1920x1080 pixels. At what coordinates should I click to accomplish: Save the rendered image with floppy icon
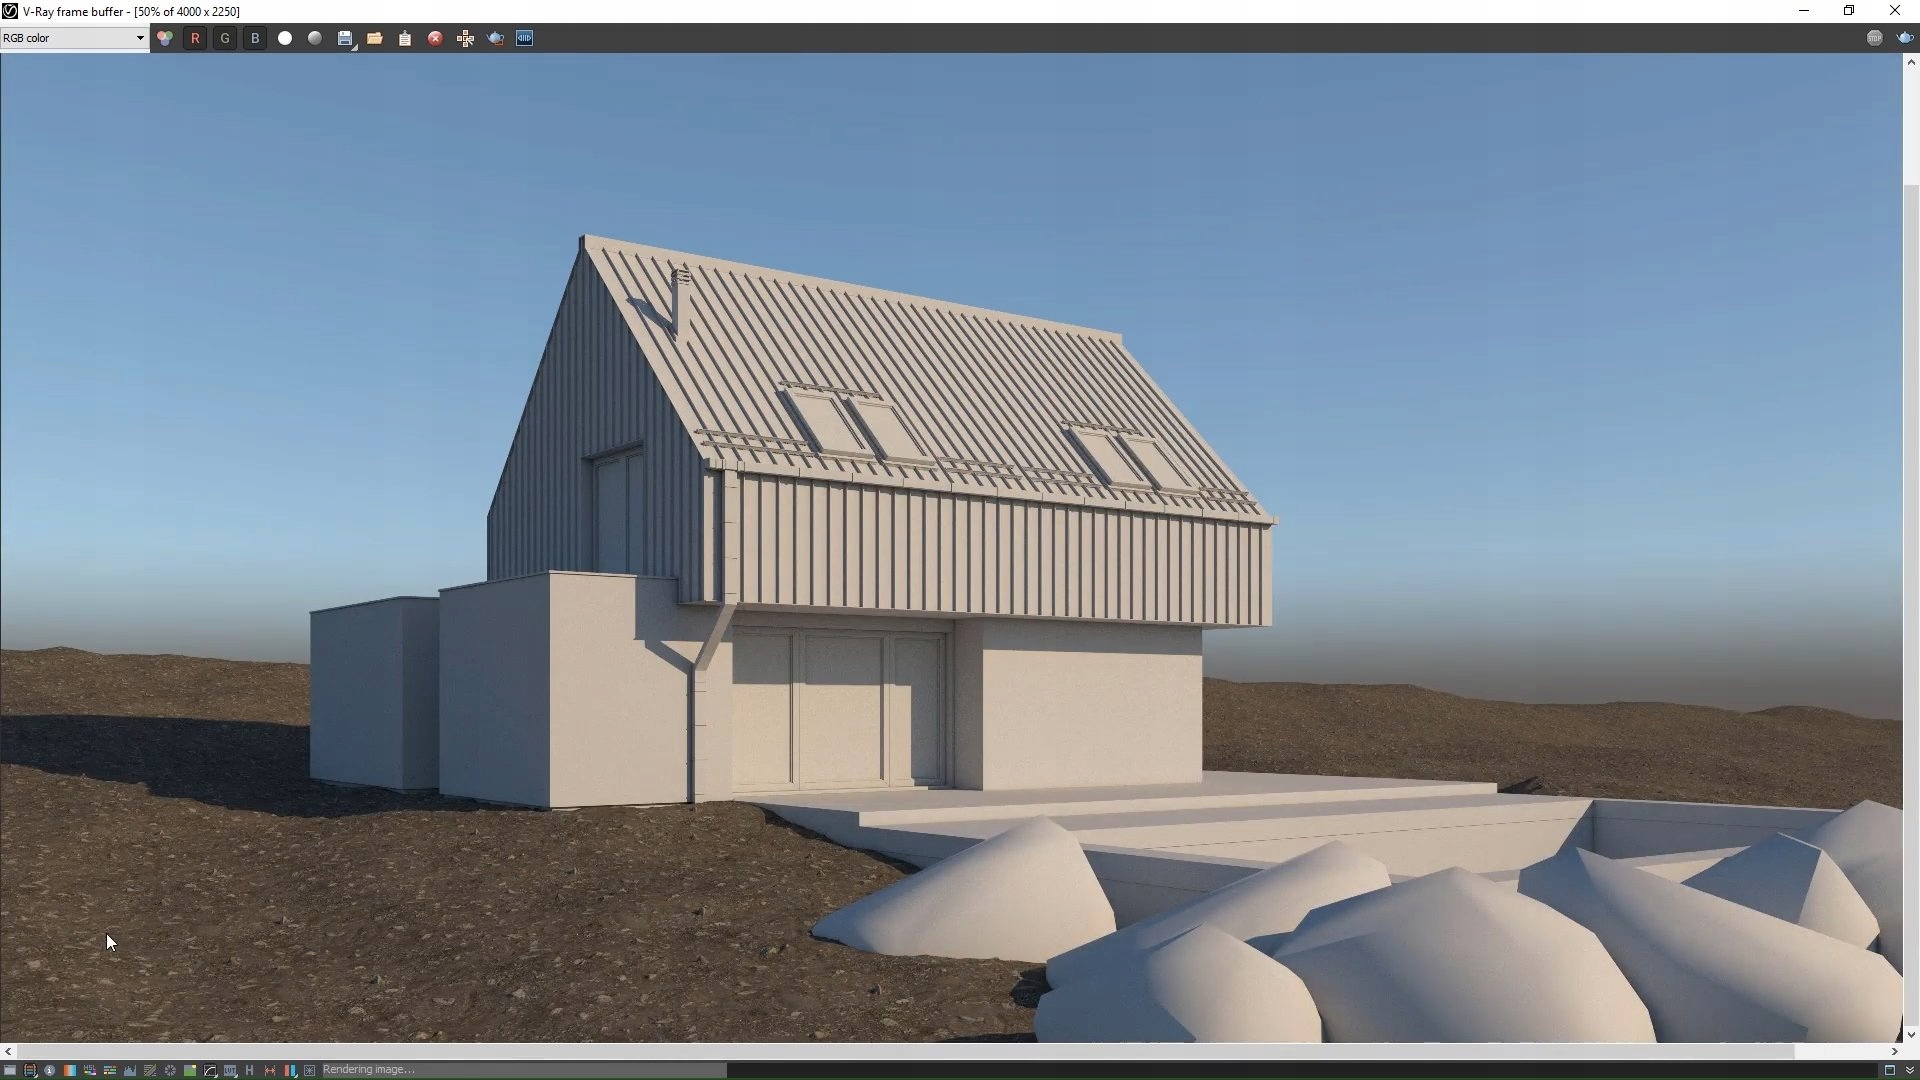[345, 38]
